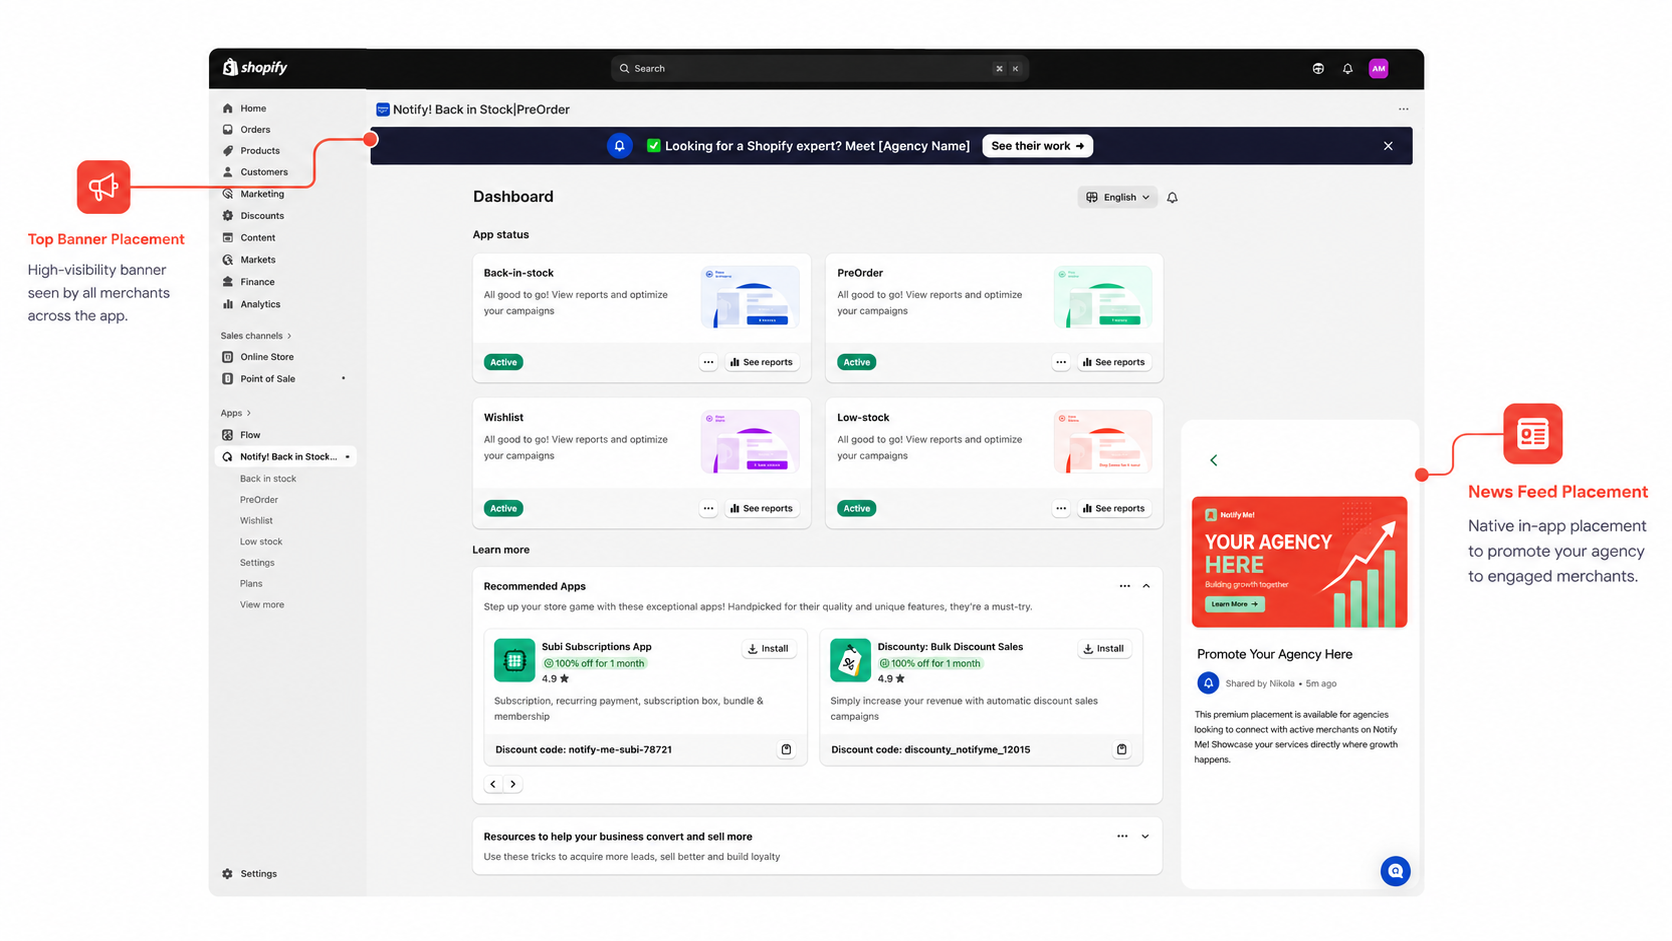Click into the Search field
The height and width of the screenshot is (941, 1672).
[x=819, y=69]
